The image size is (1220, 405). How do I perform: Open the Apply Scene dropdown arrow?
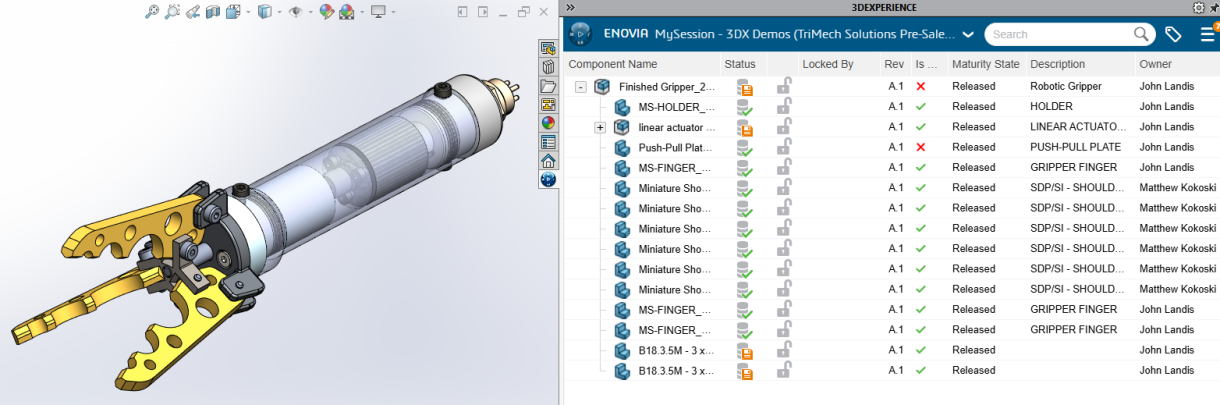coord(360,13)
